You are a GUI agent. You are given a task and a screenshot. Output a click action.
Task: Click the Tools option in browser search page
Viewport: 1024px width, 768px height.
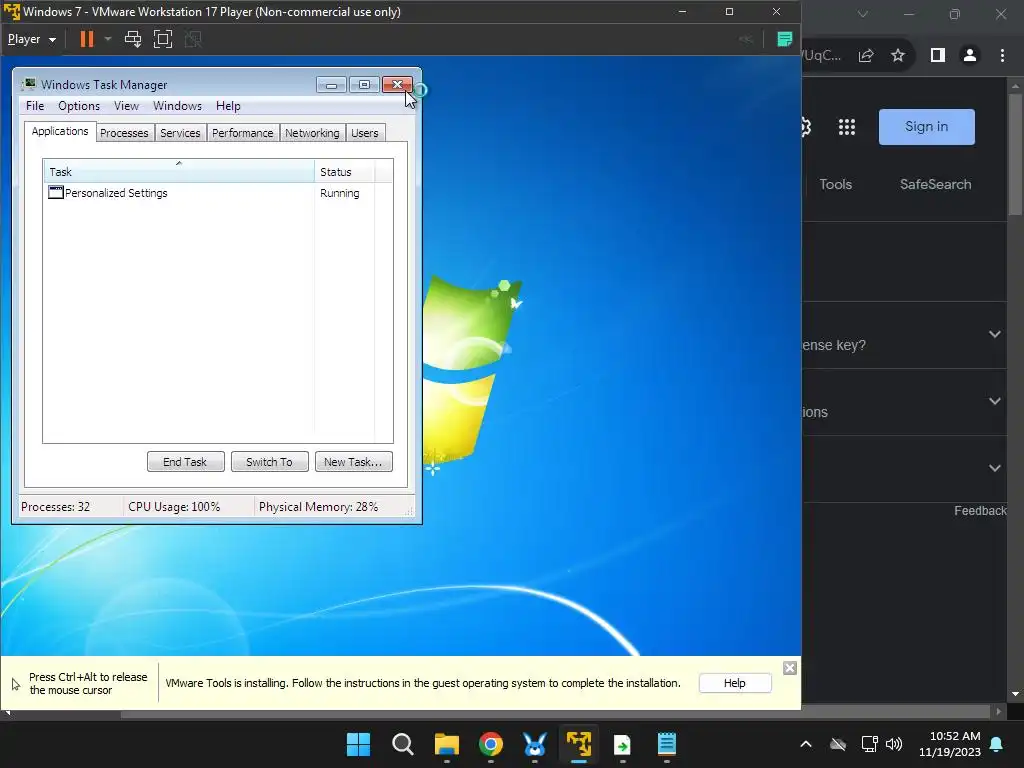[835, 184]
